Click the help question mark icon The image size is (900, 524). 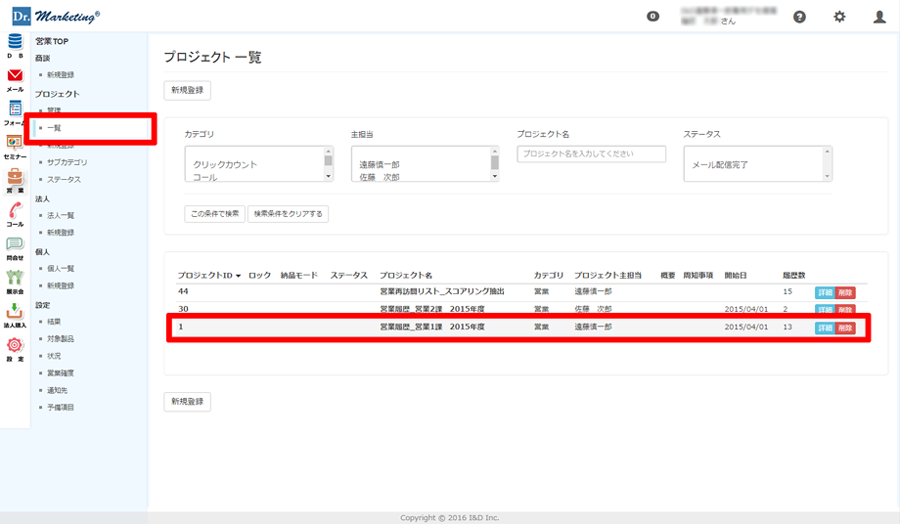pos(799,17)
